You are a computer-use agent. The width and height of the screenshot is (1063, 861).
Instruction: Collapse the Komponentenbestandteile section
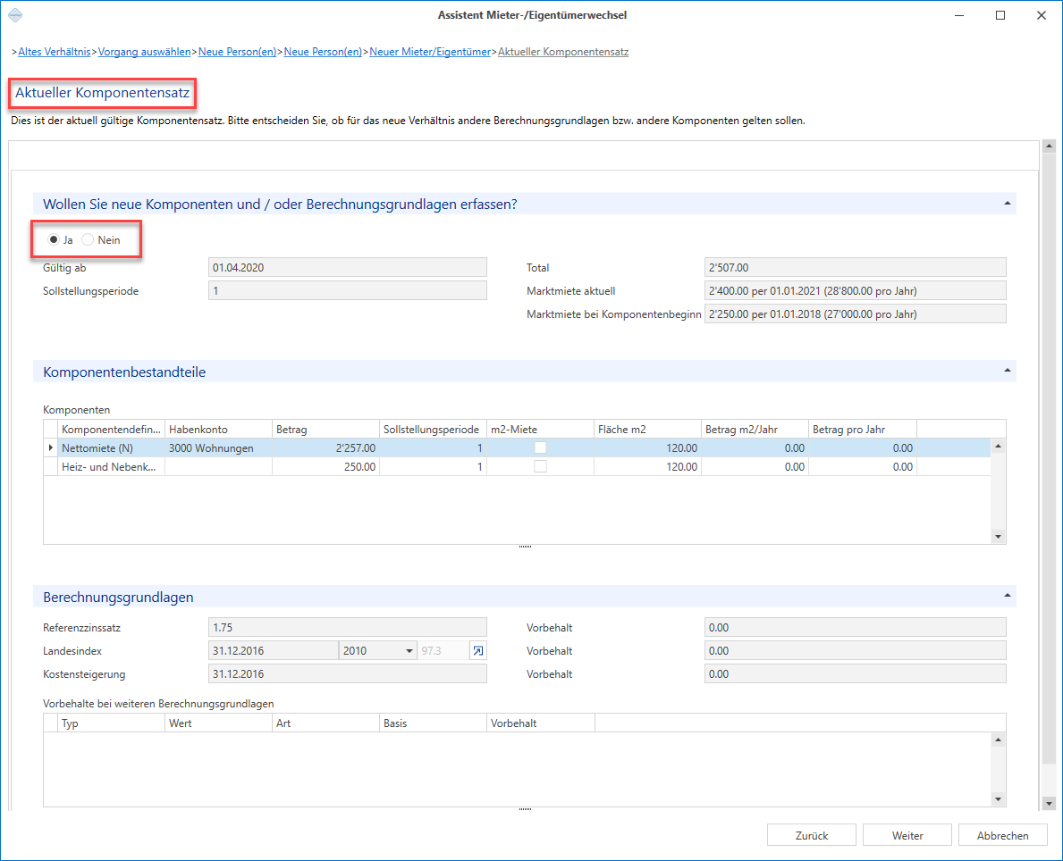pos(1007,371)
